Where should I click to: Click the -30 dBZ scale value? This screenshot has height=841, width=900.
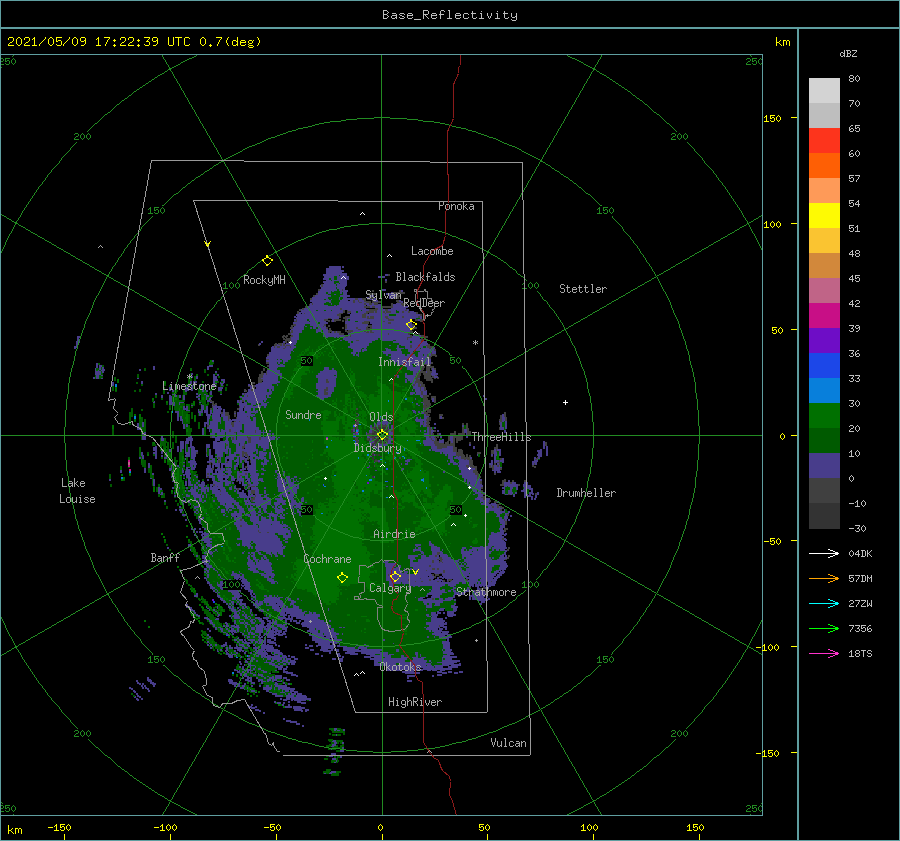[x=857, y=528]
